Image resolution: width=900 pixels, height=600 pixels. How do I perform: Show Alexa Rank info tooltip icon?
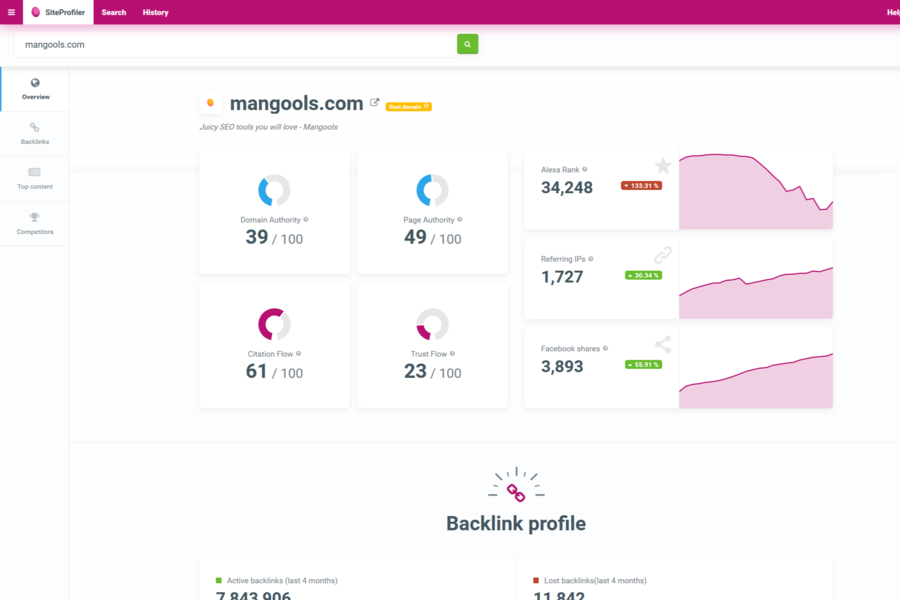pyautogui.click(x=585, y=169)
